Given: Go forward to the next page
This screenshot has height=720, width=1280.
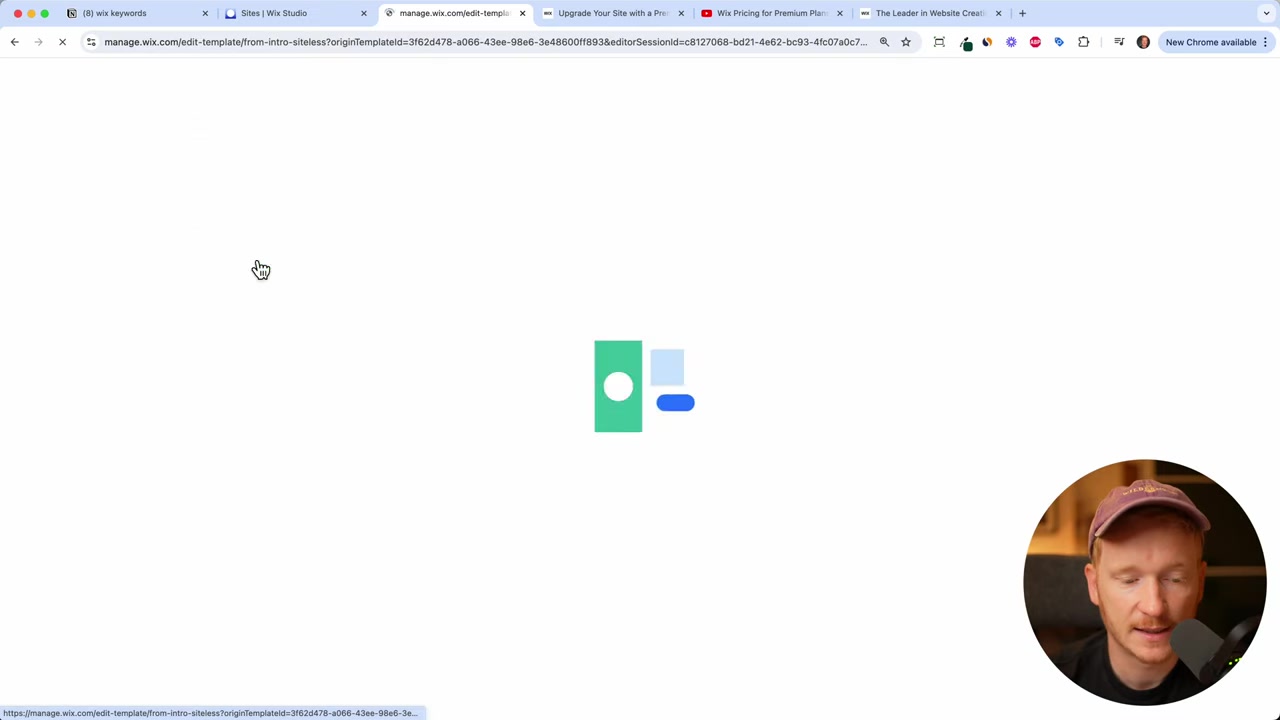Looking at the screenshot, I should (x=38, y=42).
